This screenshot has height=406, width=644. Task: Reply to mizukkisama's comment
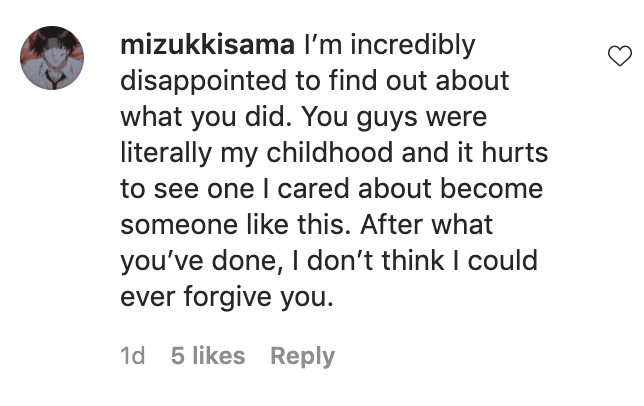tap(302, 356)
